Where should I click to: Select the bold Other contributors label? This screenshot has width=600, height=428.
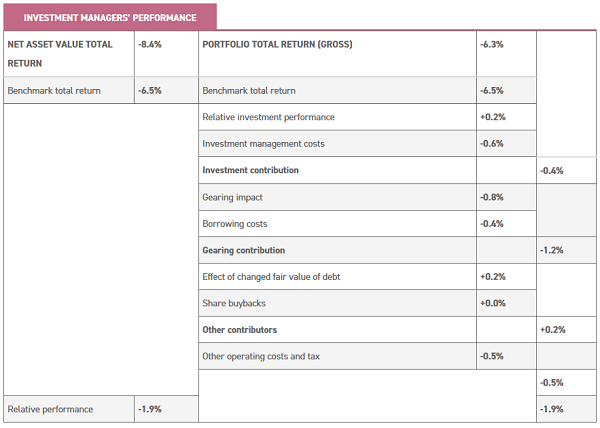pos(239,329)
